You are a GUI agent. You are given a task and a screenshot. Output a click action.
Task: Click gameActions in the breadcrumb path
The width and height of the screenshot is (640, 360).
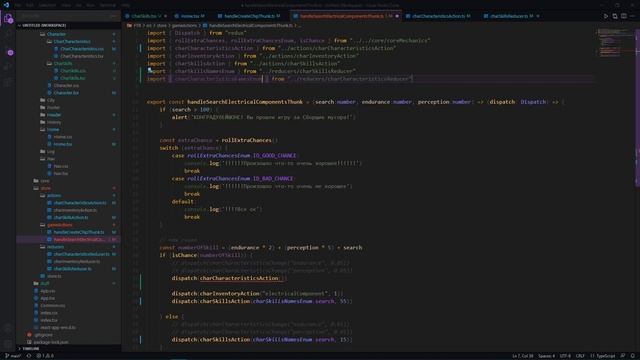click(x=184, y=26)
